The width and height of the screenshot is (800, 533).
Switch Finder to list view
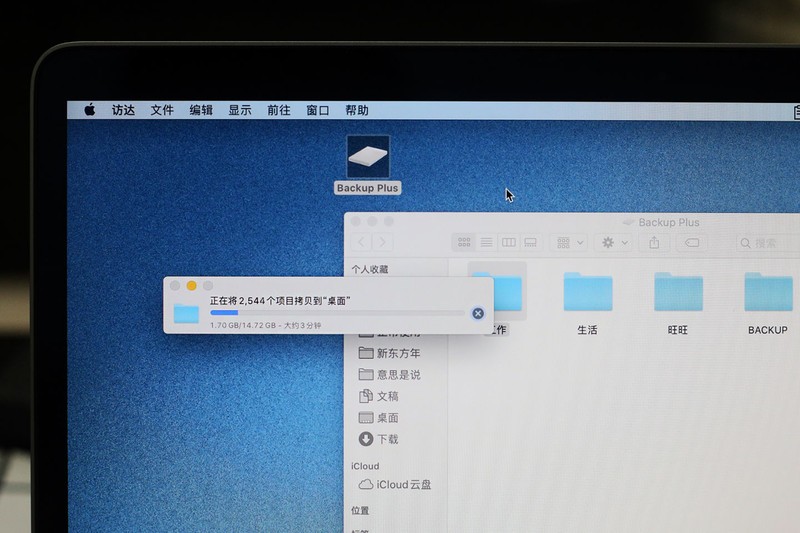tap(486, 242)
